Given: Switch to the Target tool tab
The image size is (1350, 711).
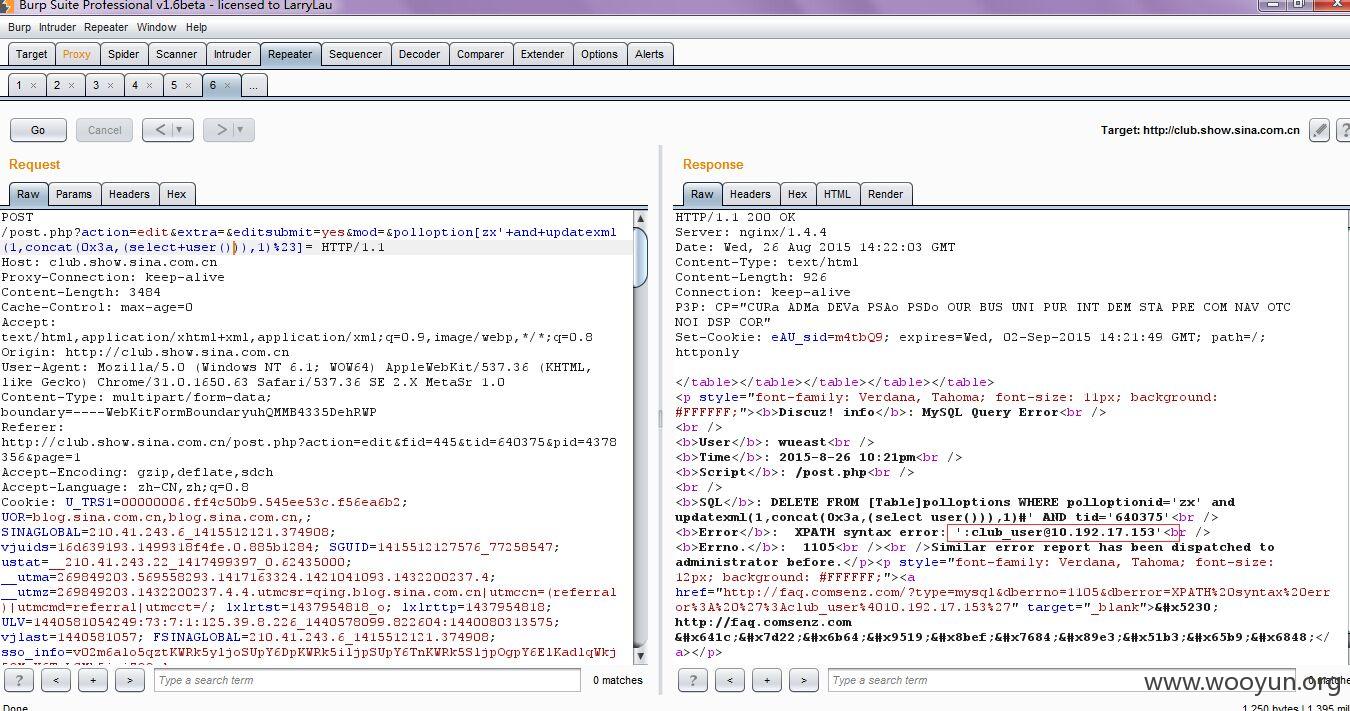Looking at the screenshot, I should point(31,54).
